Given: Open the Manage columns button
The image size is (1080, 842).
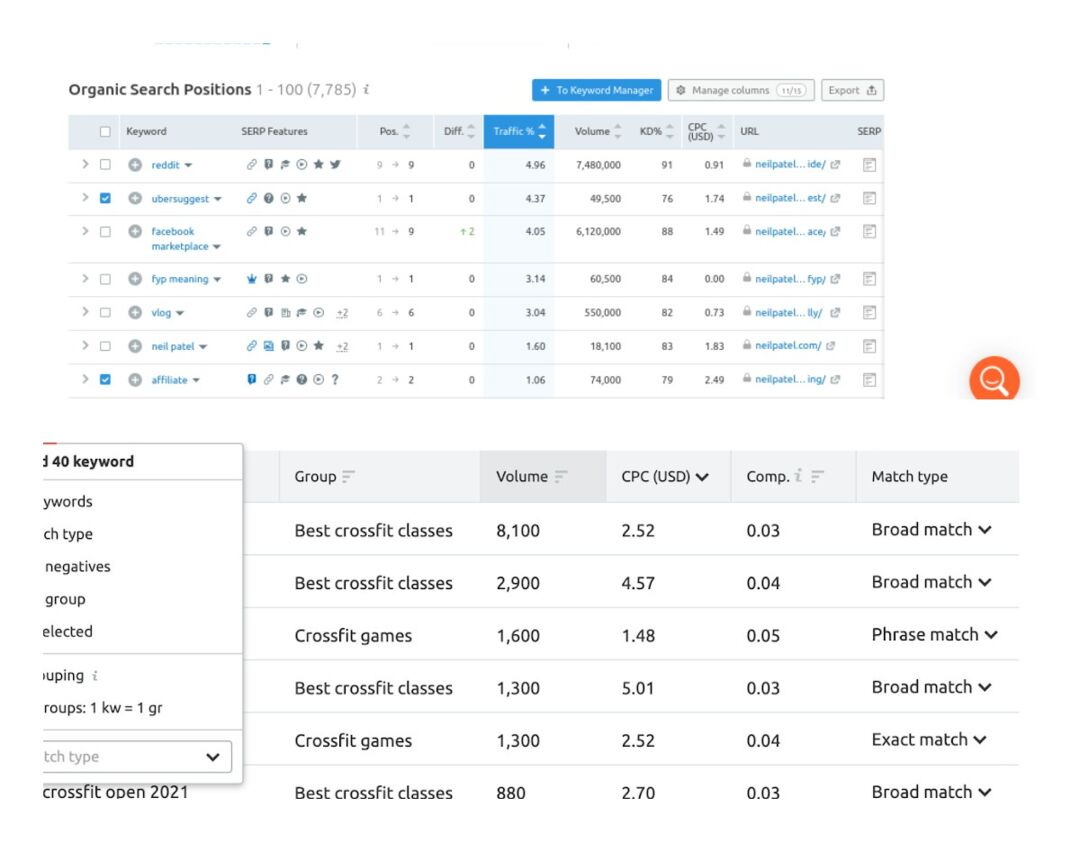Looking at the screenshot, I should 741,90.
